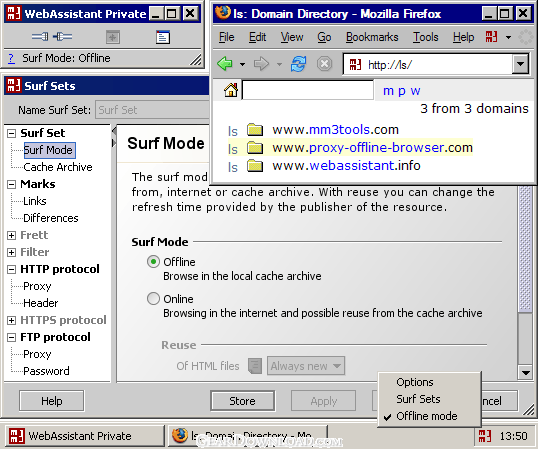Open the URL bar history dropdown
538x449 pixels.
pos(521,64)
